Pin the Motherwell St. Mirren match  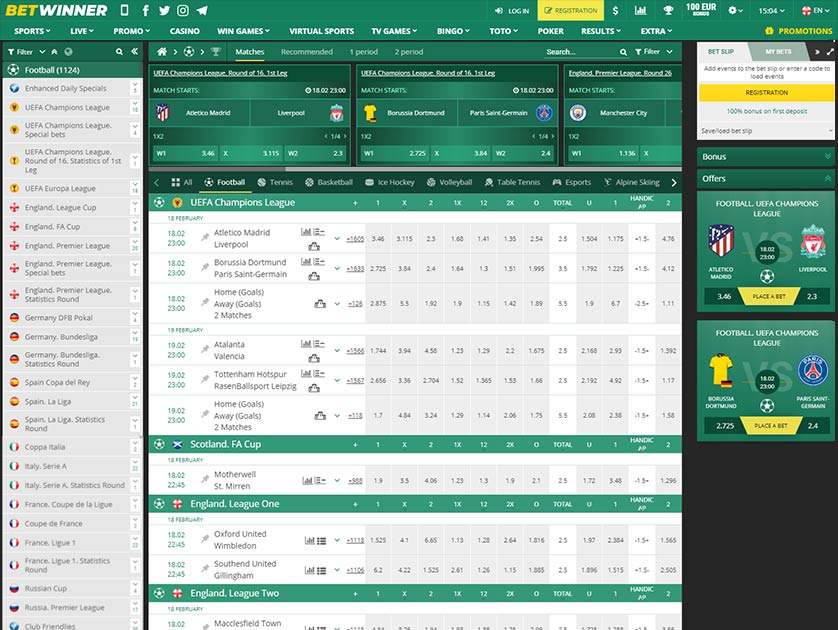(x=205, y=479)
